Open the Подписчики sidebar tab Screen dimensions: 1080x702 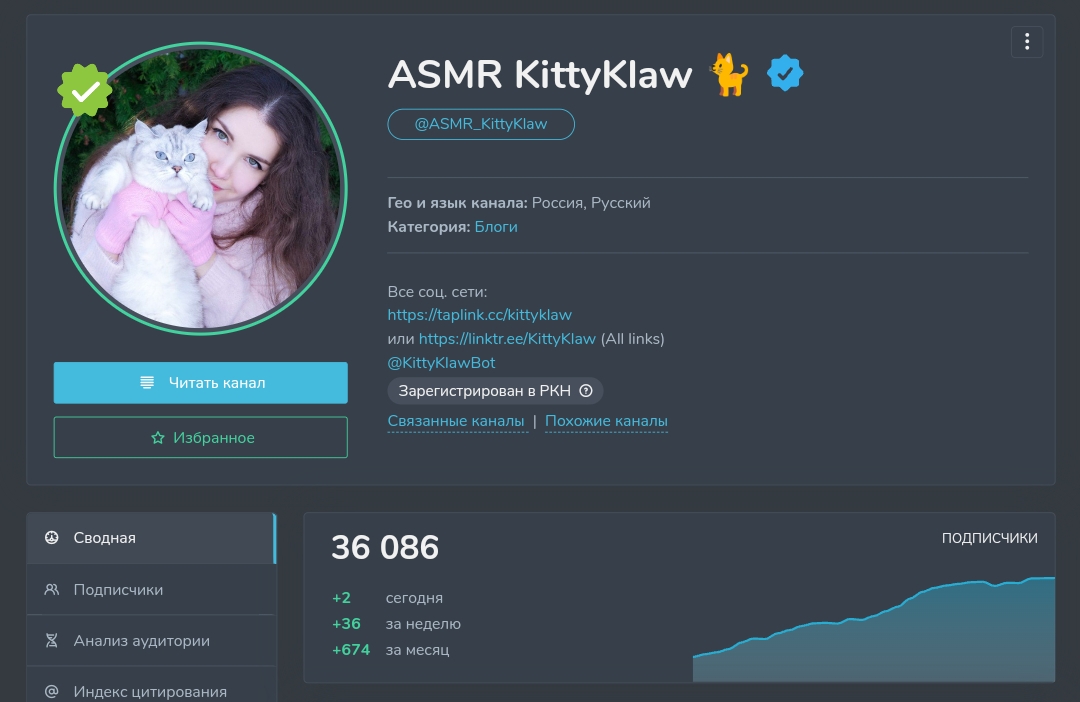151,590
